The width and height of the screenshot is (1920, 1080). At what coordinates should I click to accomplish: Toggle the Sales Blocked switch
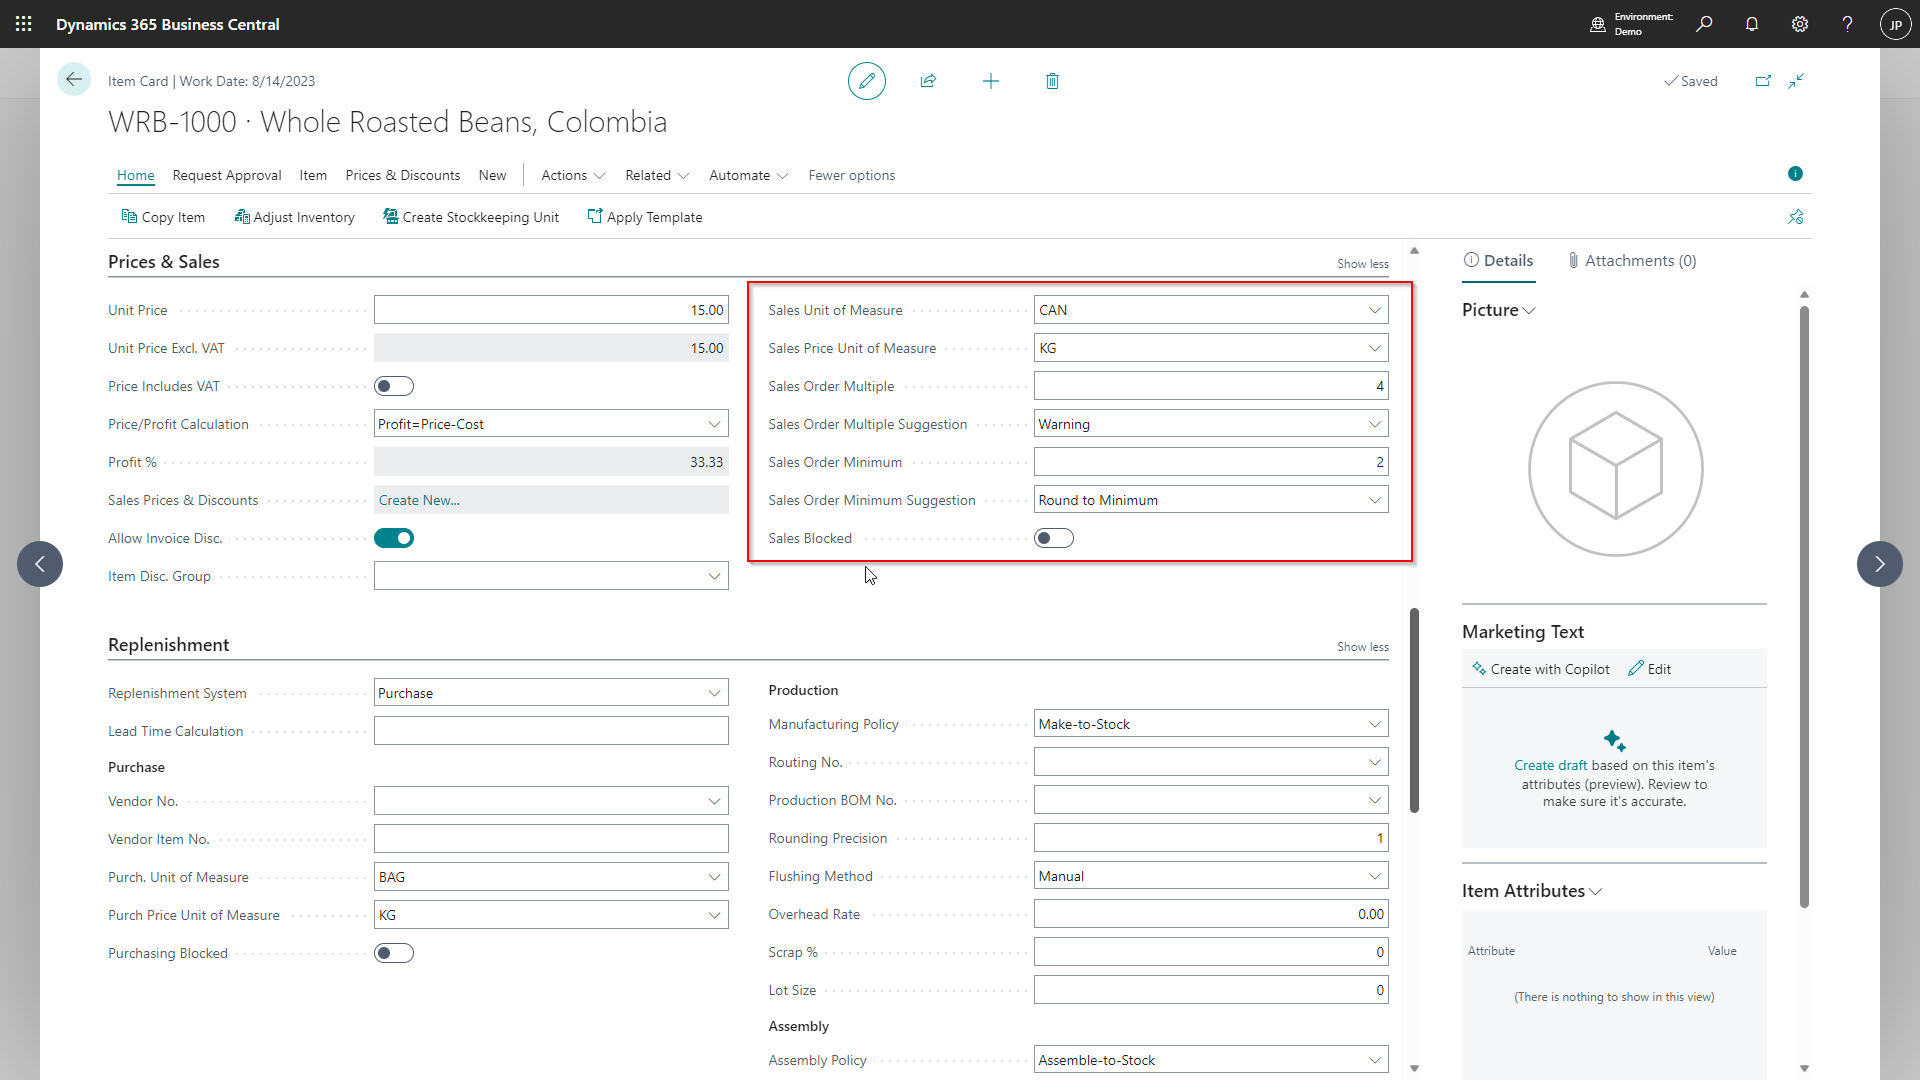pyautogui.click(x=1054, y=538)
